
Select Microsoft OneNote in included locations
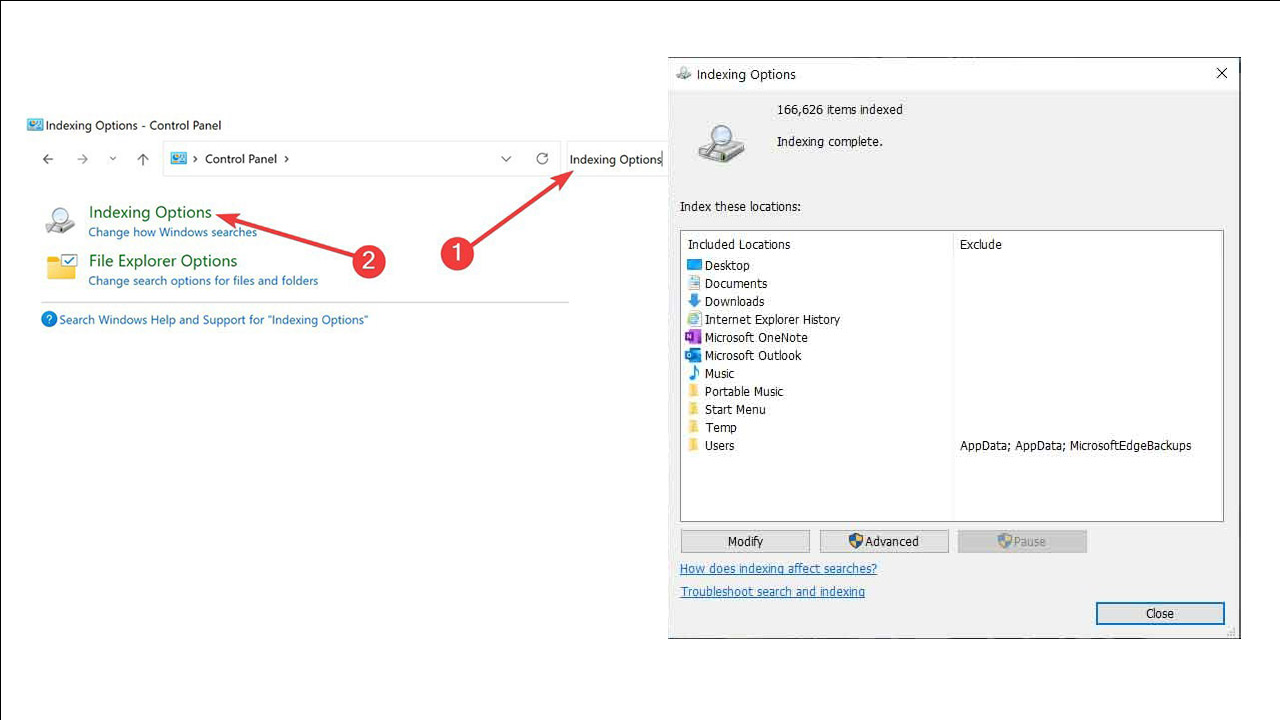coord(755,338)
